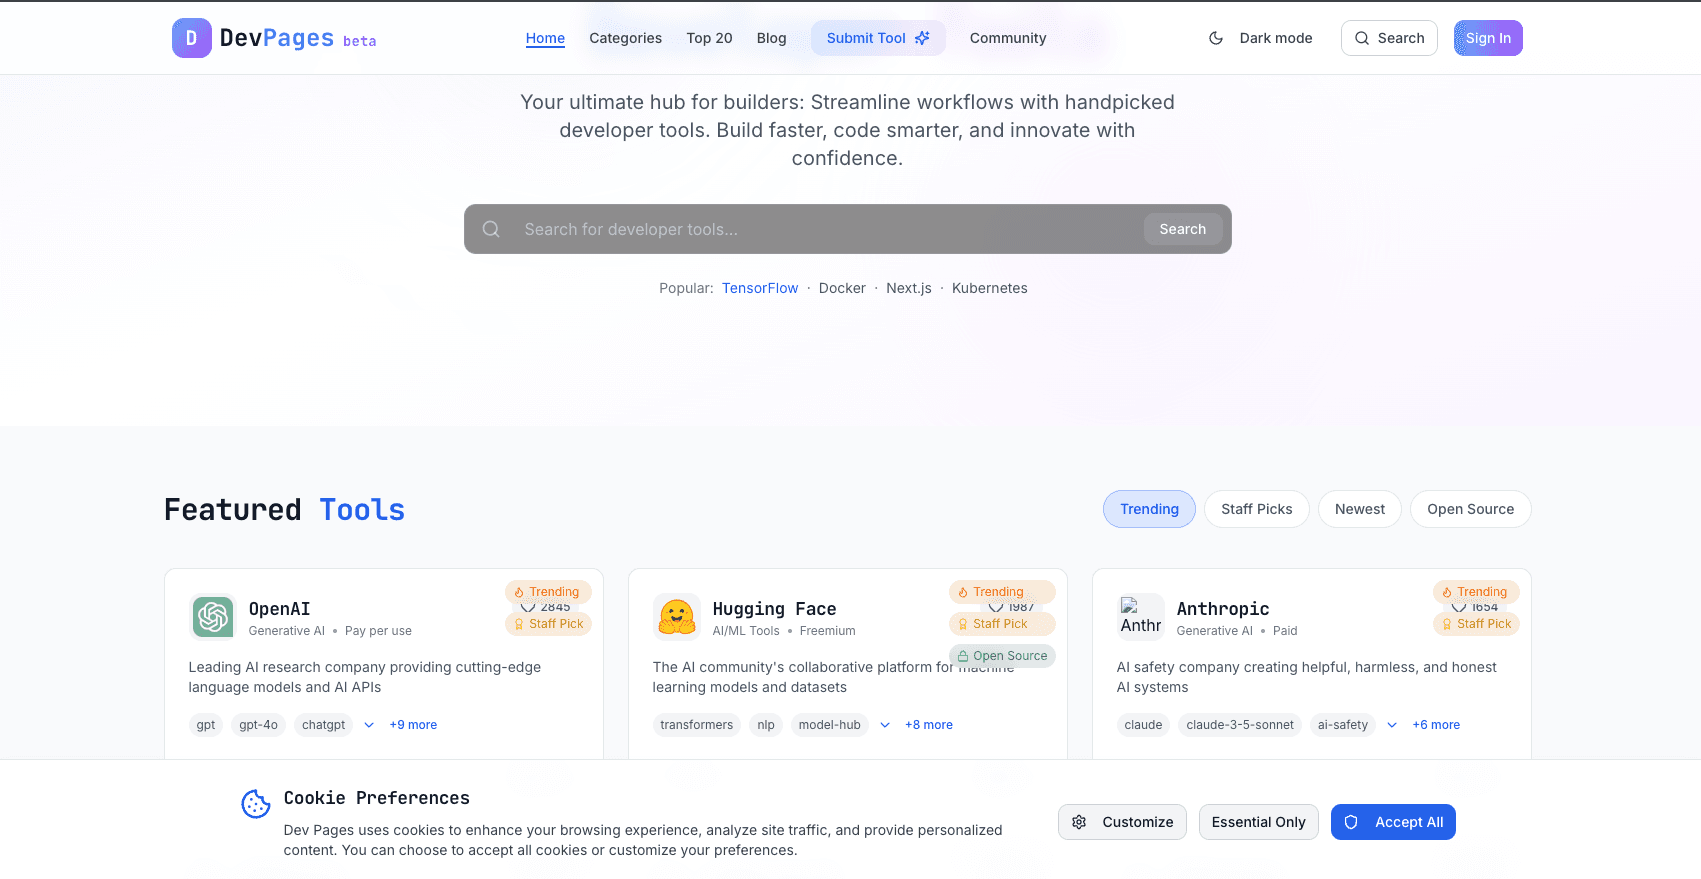The height and width of the screenshot is (879, 1701).
Task: Show +9 more tags for OpenAI
Action: 413,725
